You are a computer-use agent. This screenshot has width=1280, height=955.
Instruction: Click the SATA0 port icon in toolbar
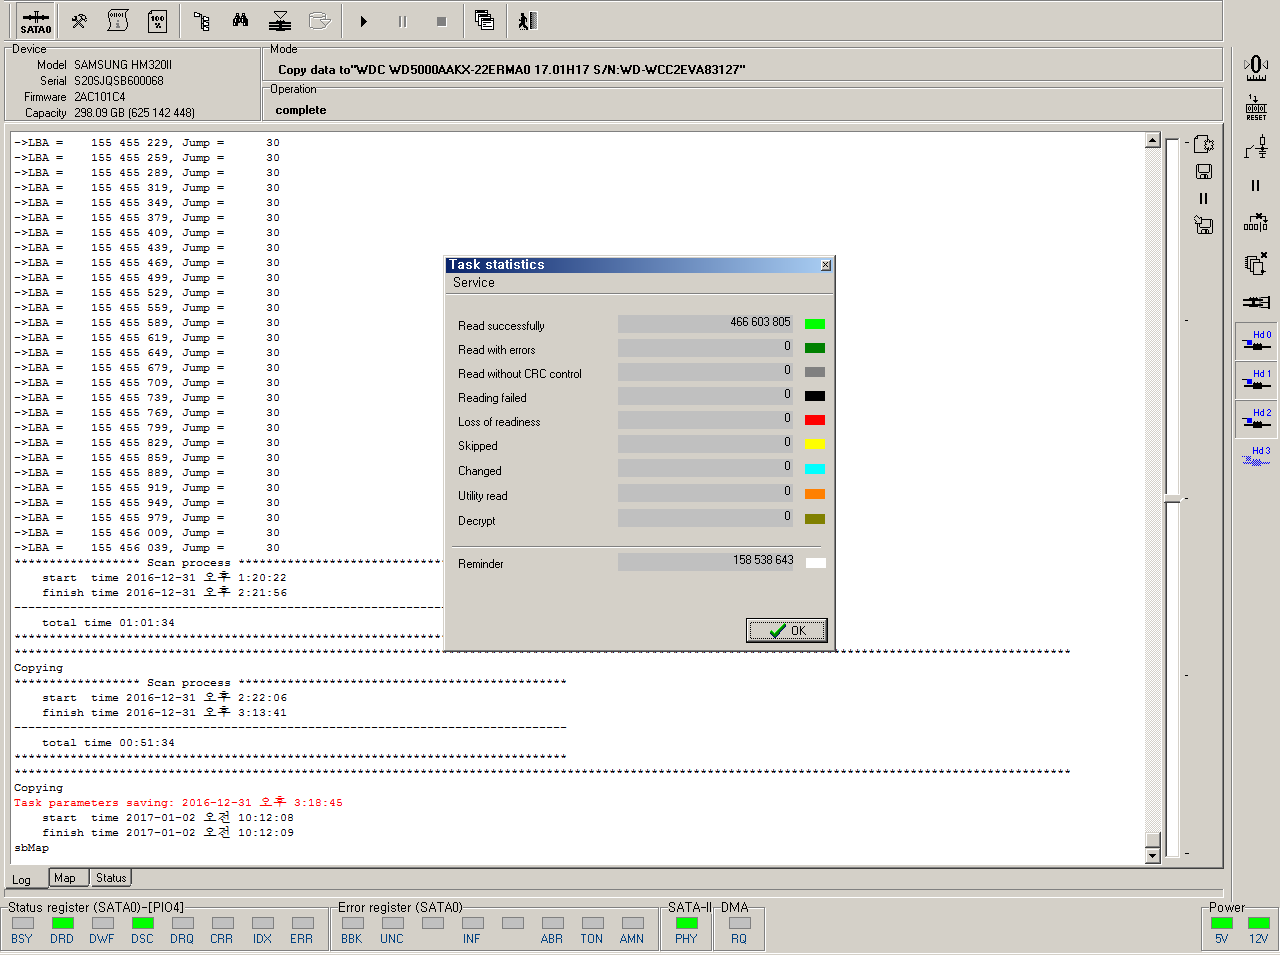(36, 21)
